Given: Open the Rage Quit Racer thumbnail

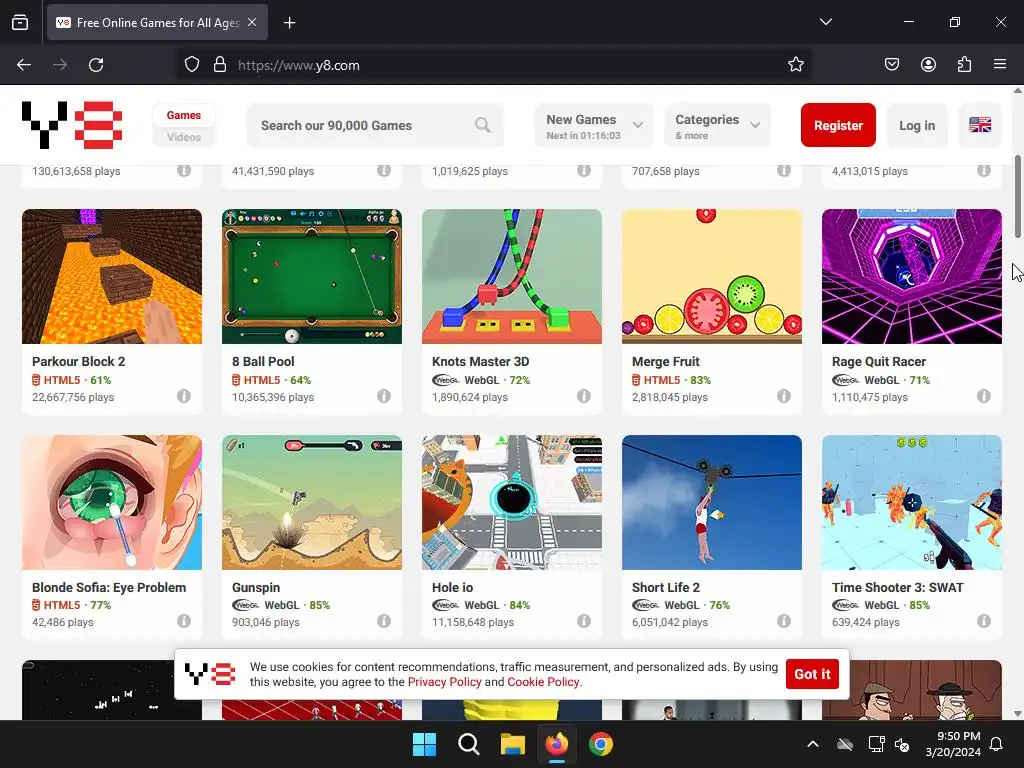Looking at the screenshot, I should [x=911, y=276].
